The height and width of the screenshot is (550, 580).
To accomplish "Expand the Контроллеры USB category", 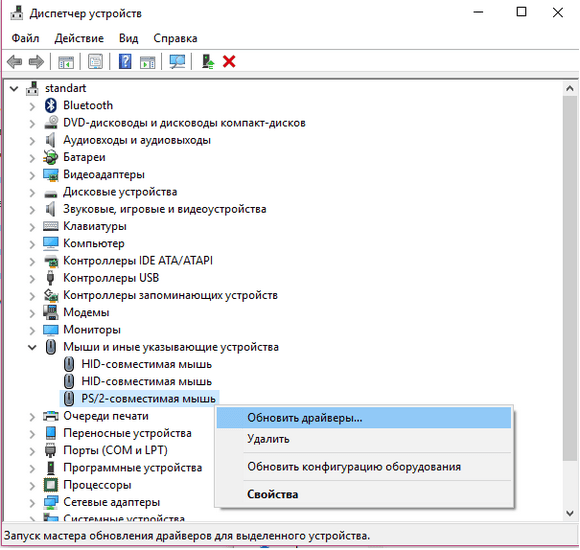I will point(32,279).
